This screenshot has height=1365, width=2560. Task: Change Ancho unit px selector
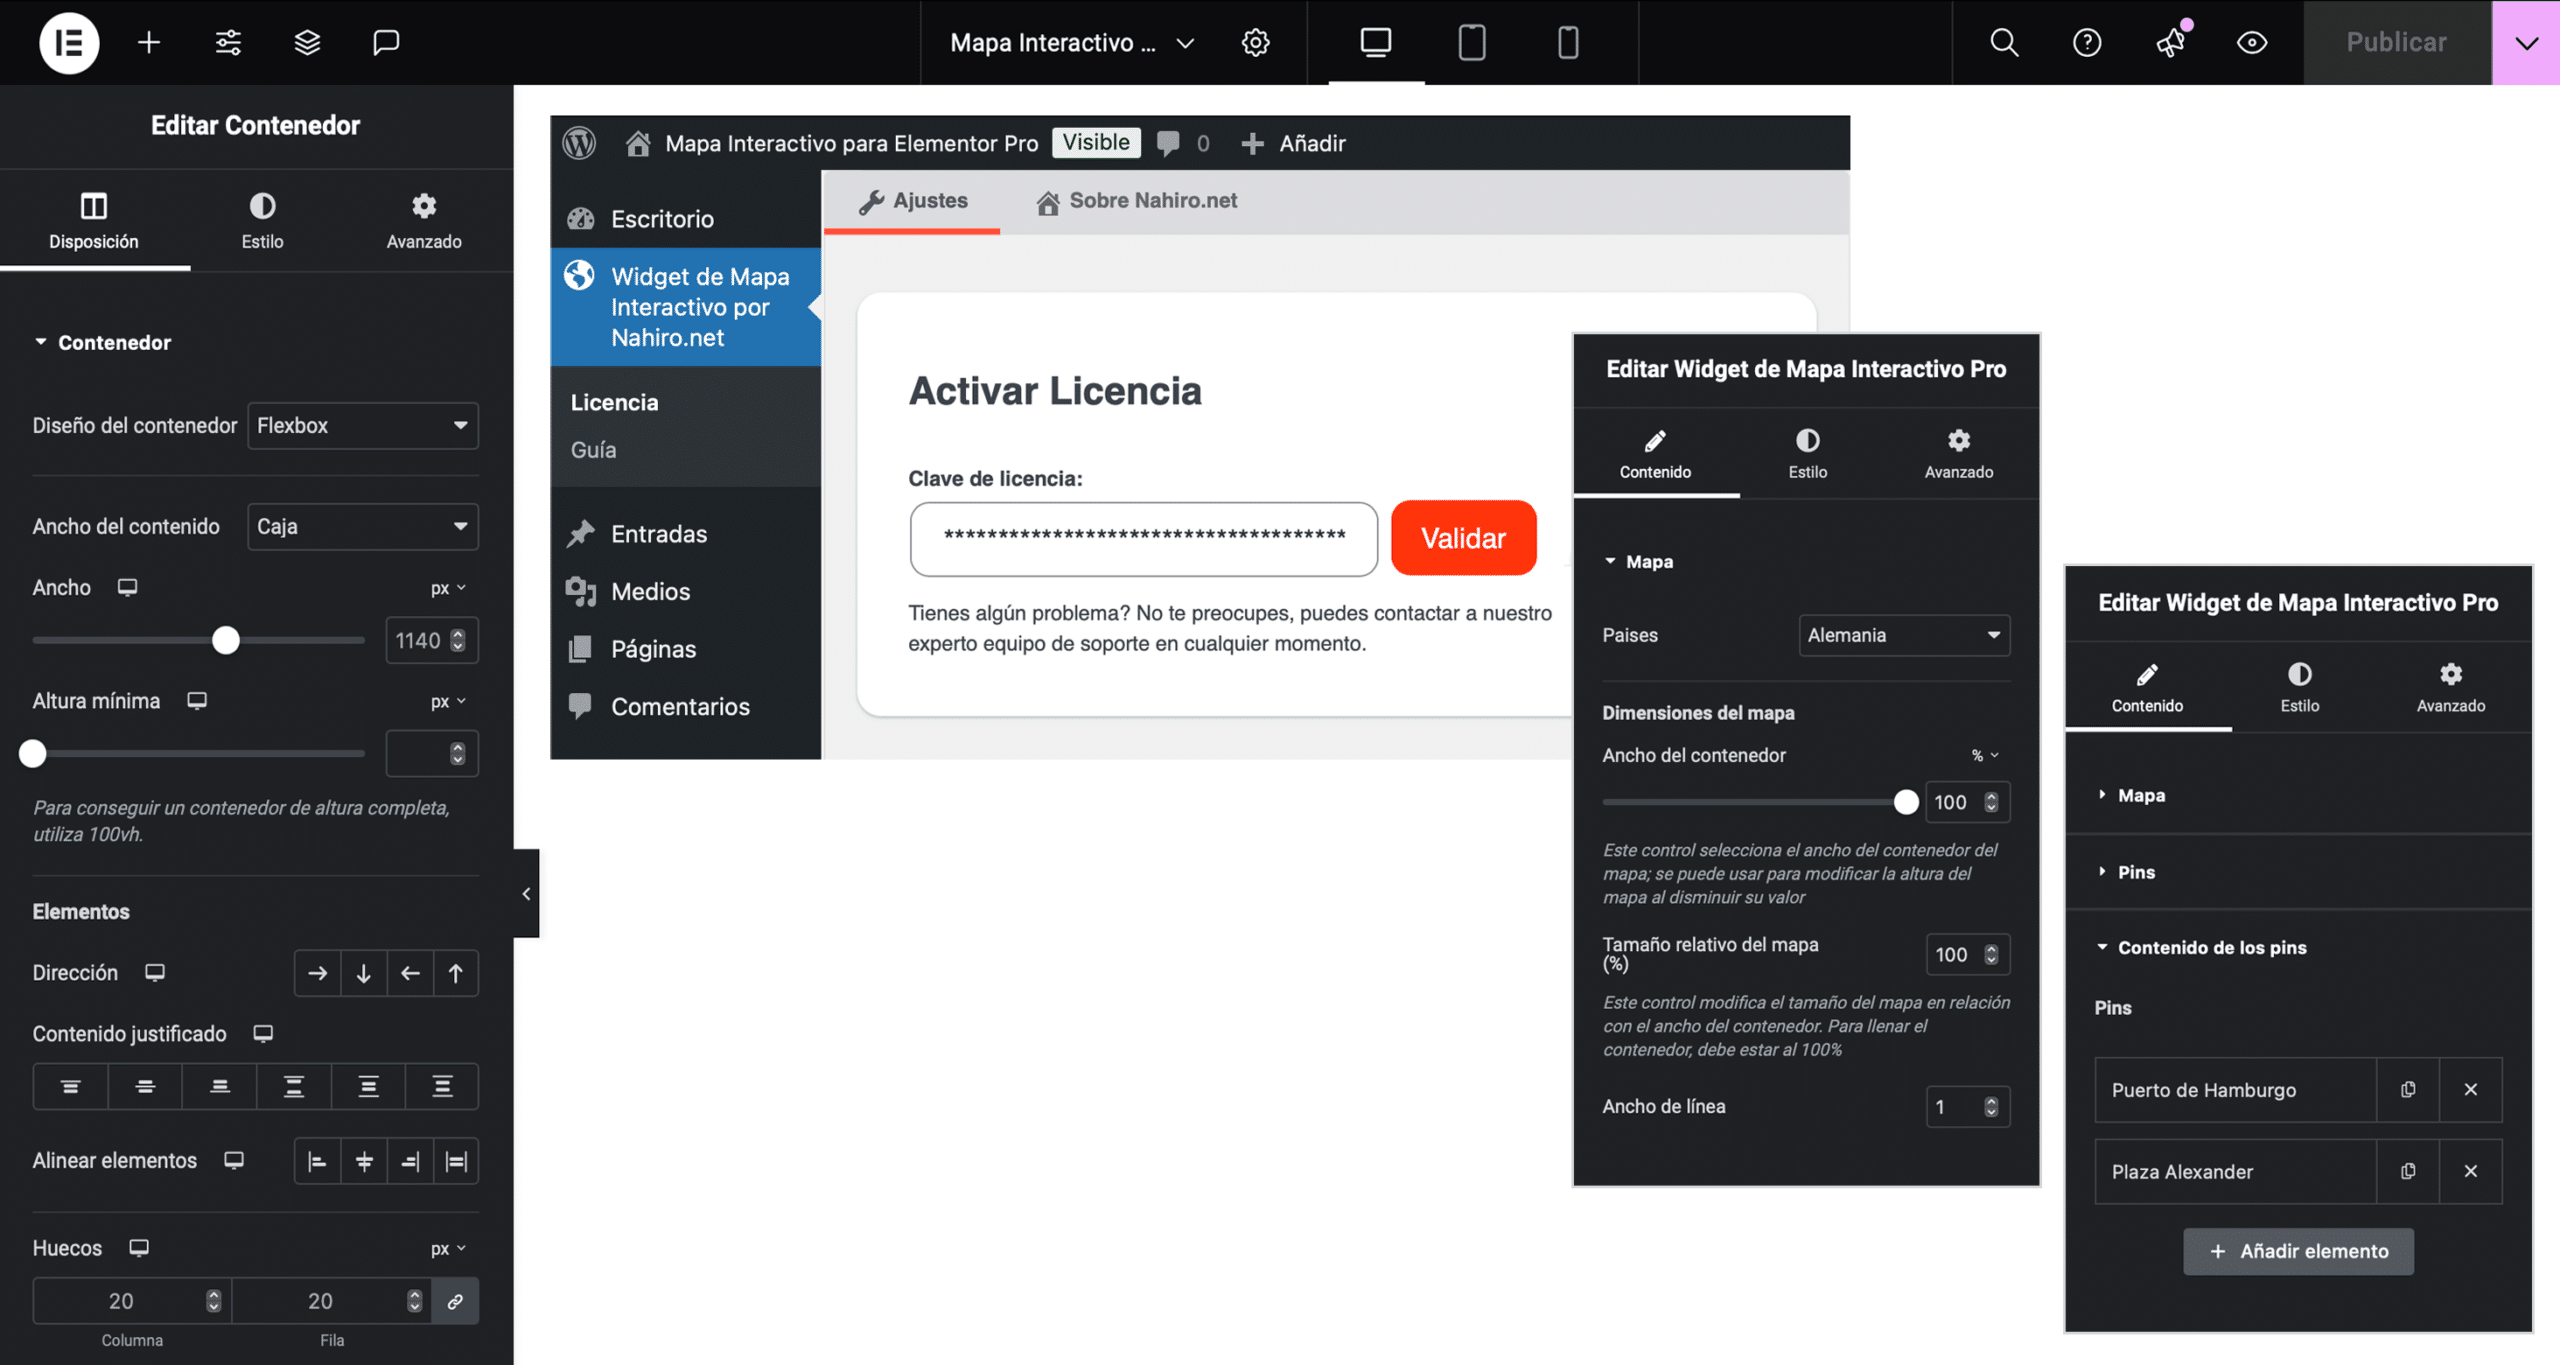[448, 588]
